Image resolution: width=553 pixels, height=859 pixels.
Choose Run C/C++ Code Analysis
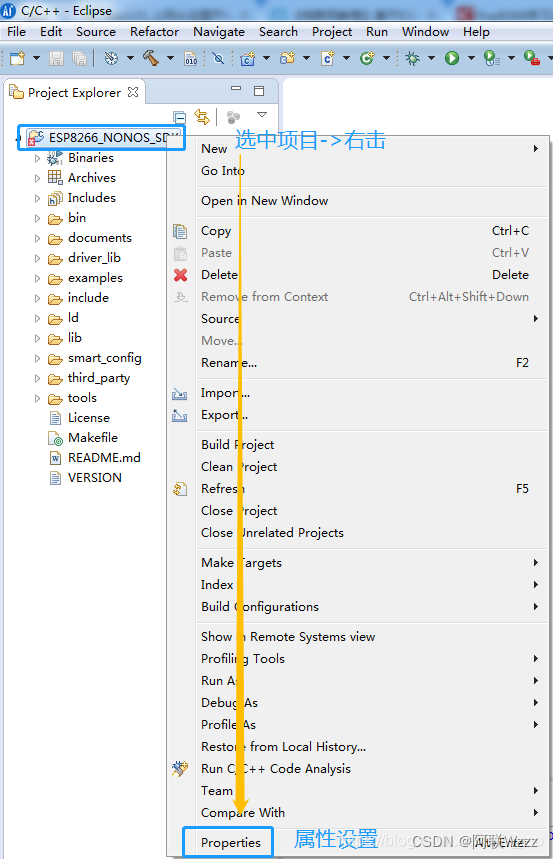pyautogui.click(x=357, y=769)
